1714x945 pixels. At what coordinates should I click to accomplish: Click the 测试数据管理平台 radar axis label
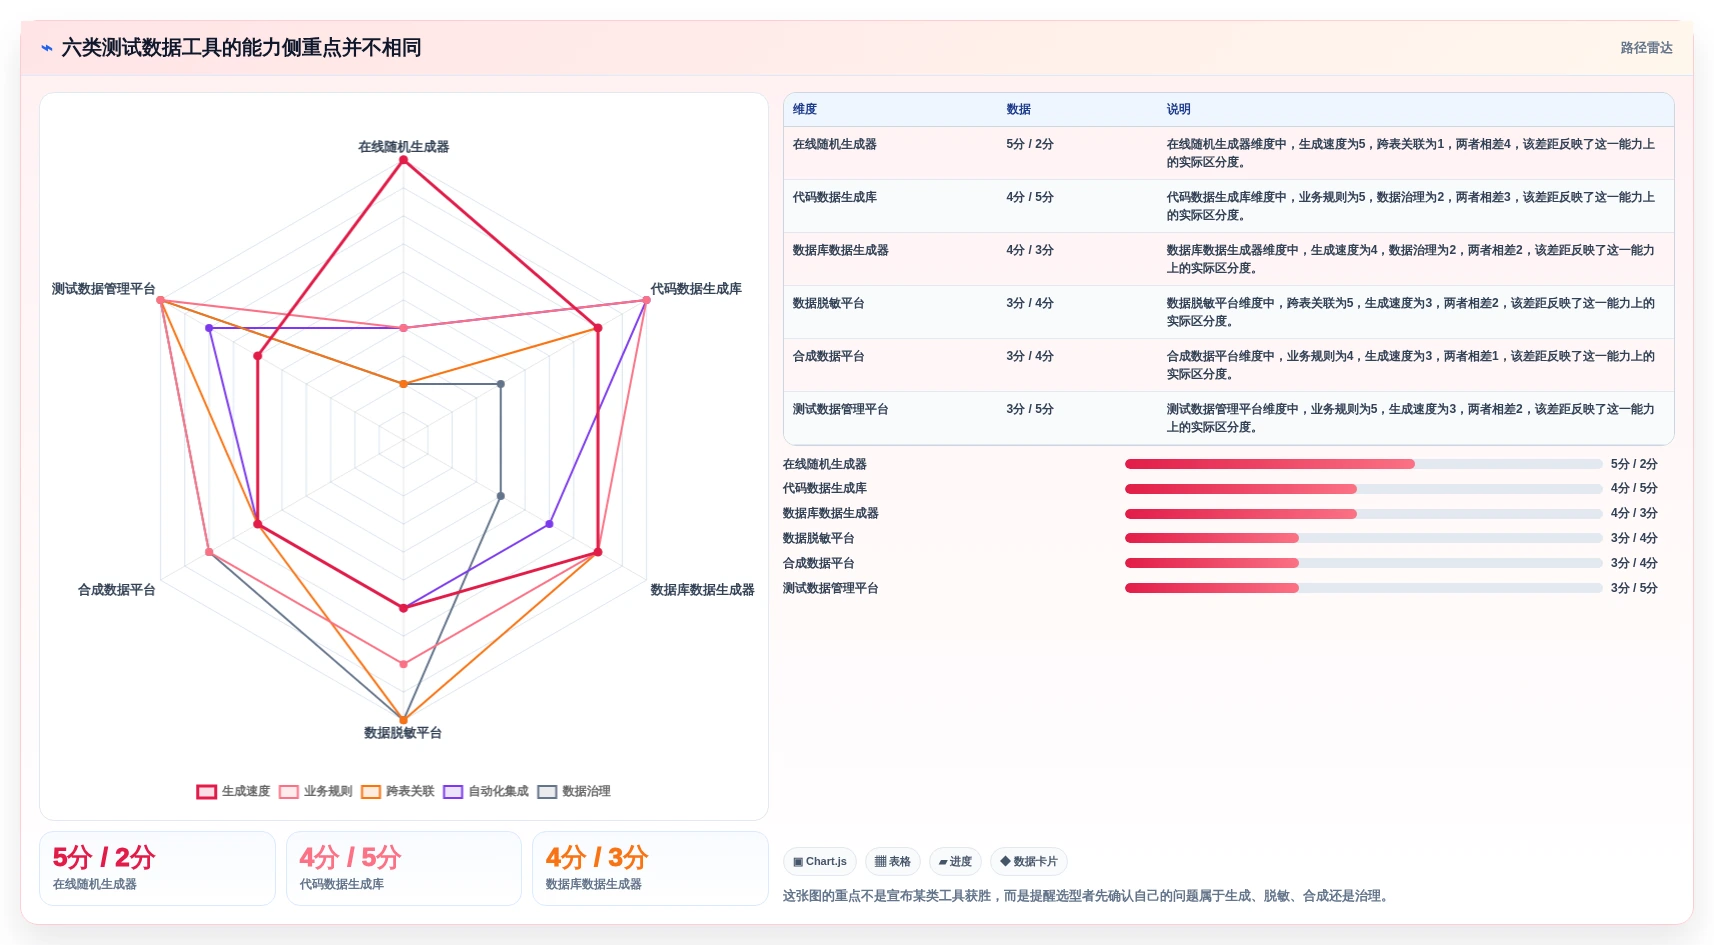point(104,289)
